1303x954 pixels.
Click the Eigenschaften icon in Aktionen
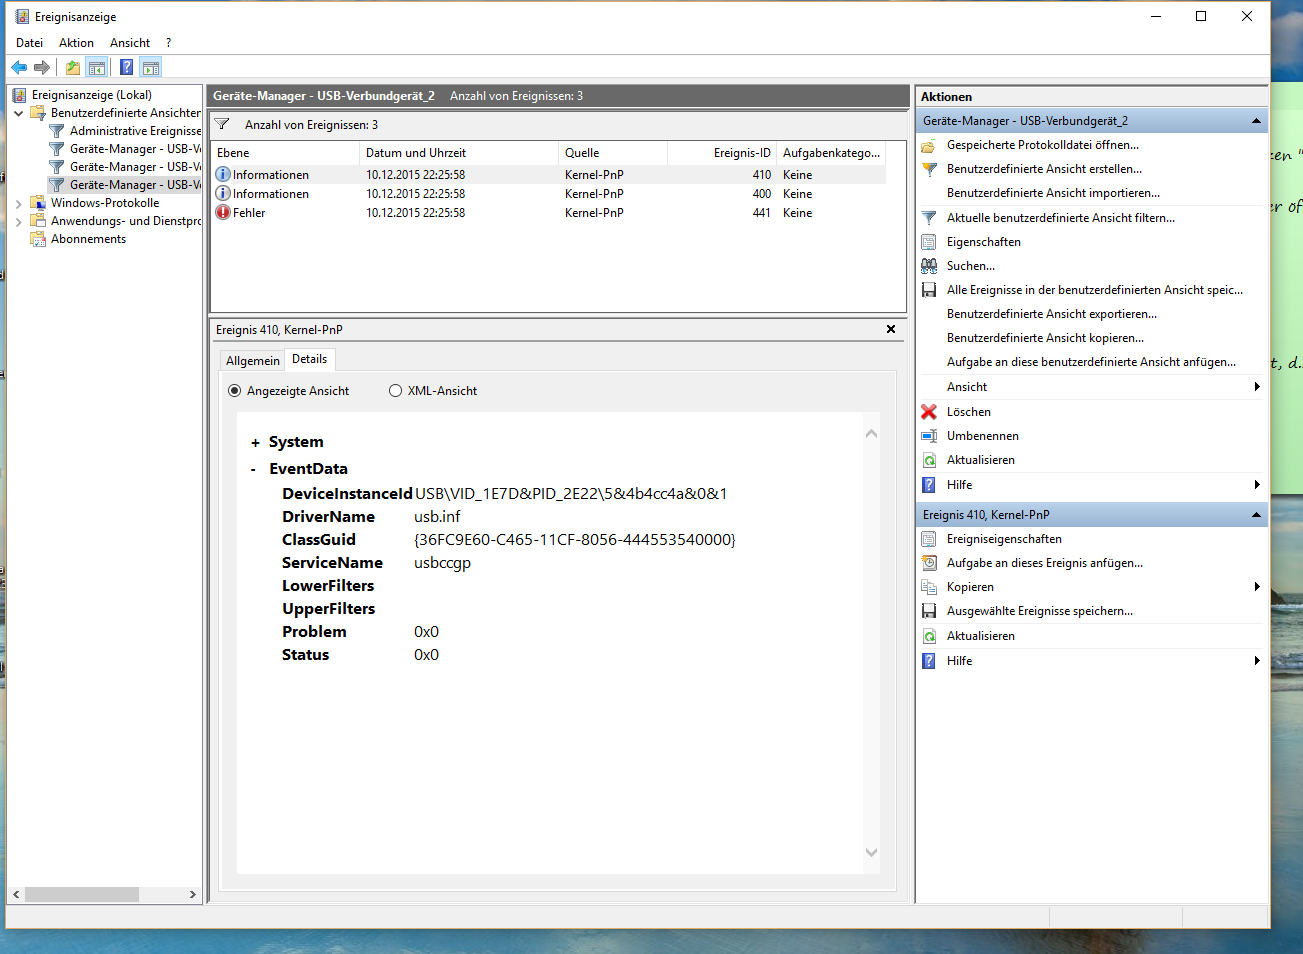tap(929, 242)
